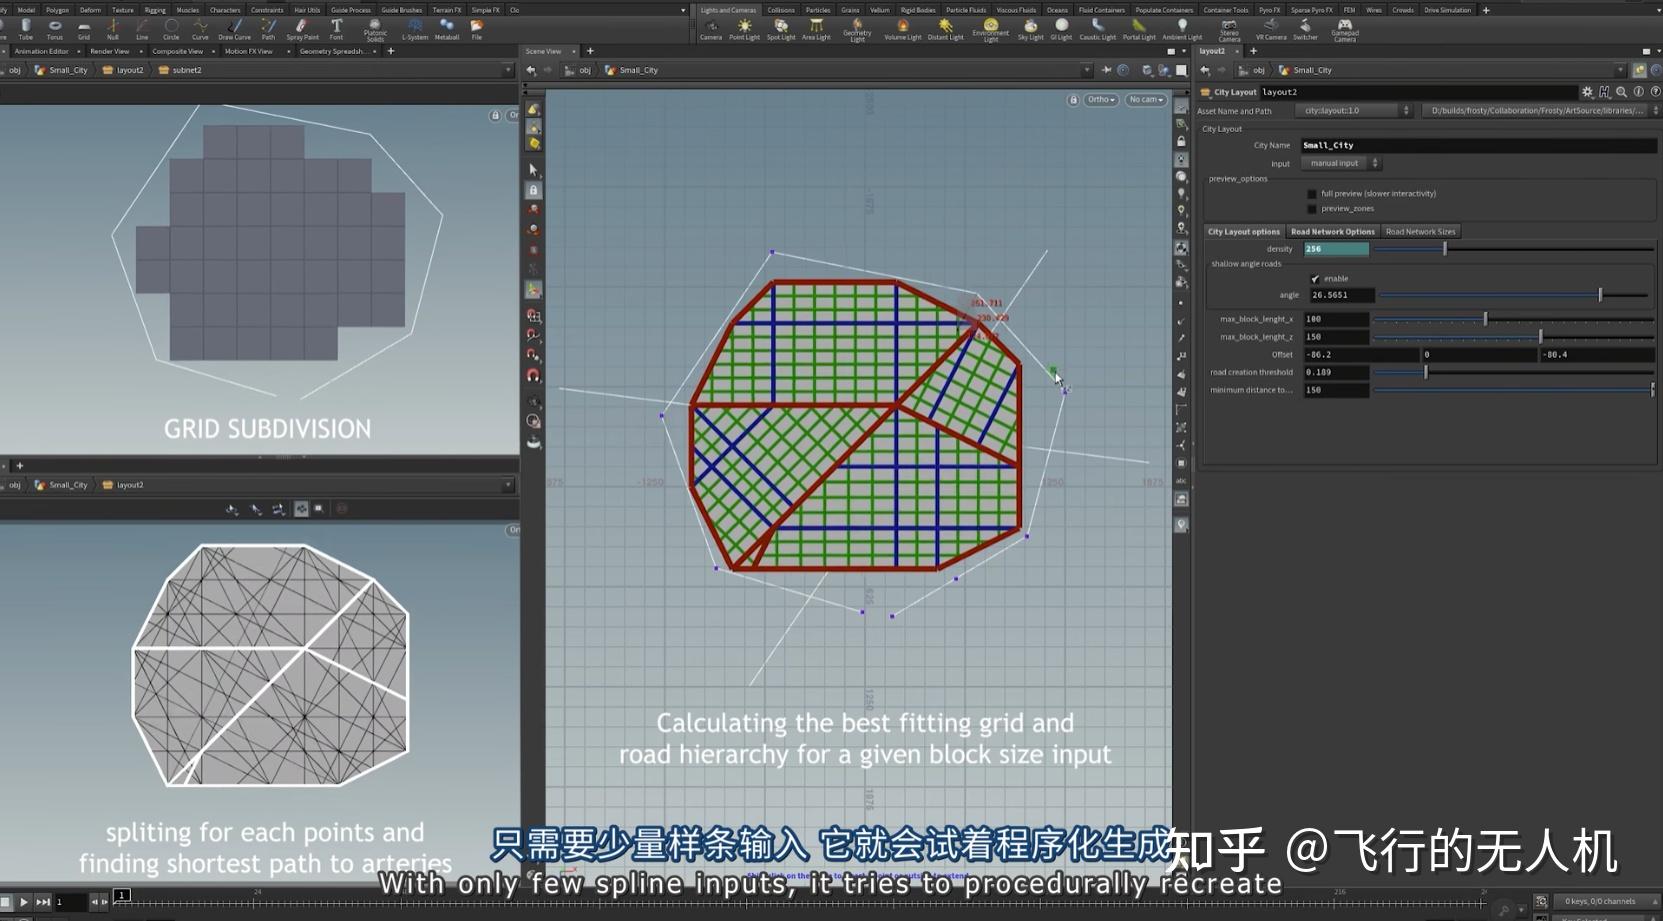Disable shallow angle roads enable checkbox

1315,279
